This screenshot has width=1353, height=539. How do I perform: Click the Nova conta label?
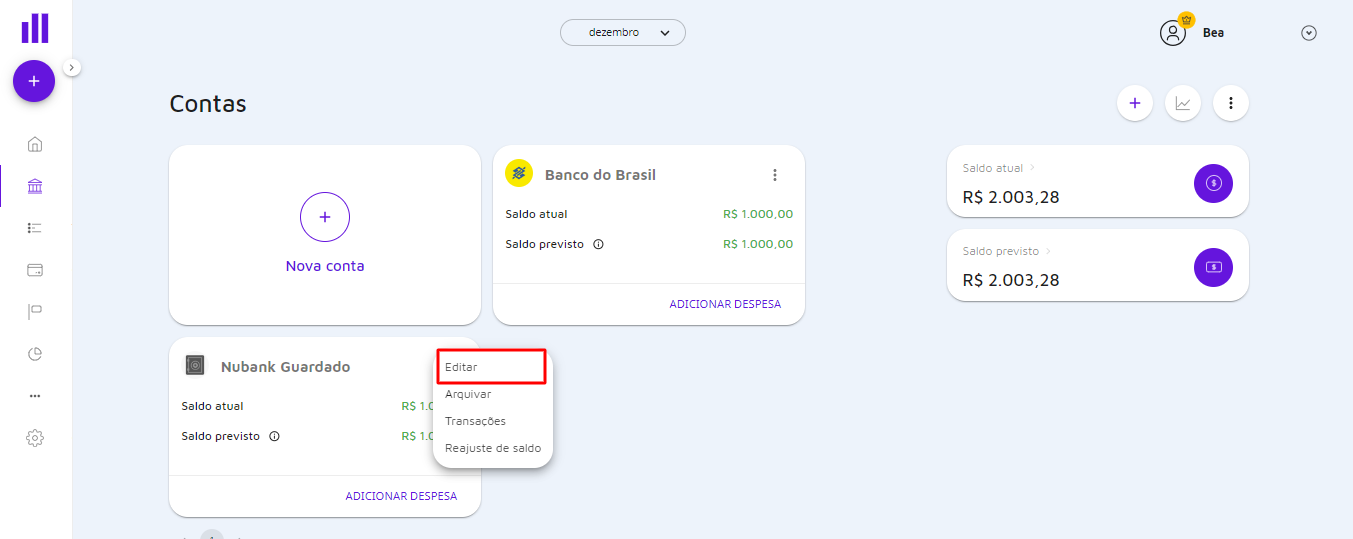[325, 266]
